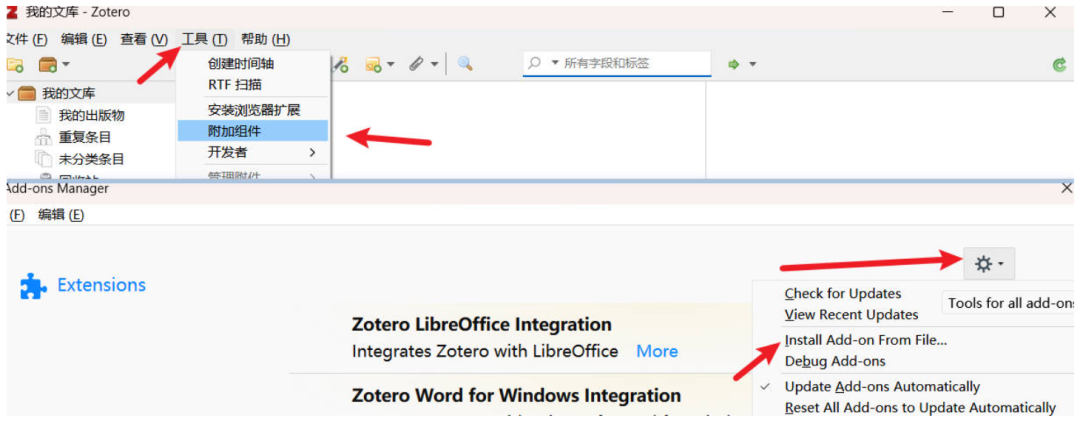Open the 查看 (V) menu

click(x=143, y=39)
